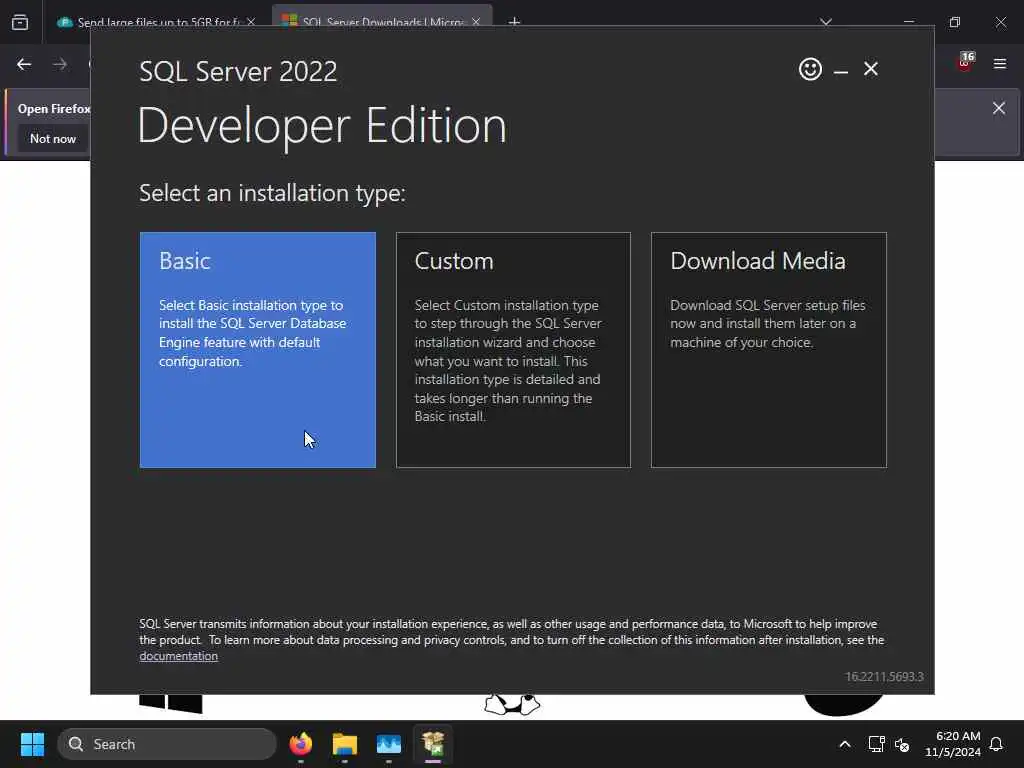1024x768 pixels.
Task: Open network status tray icon
Action: [876, 744]
